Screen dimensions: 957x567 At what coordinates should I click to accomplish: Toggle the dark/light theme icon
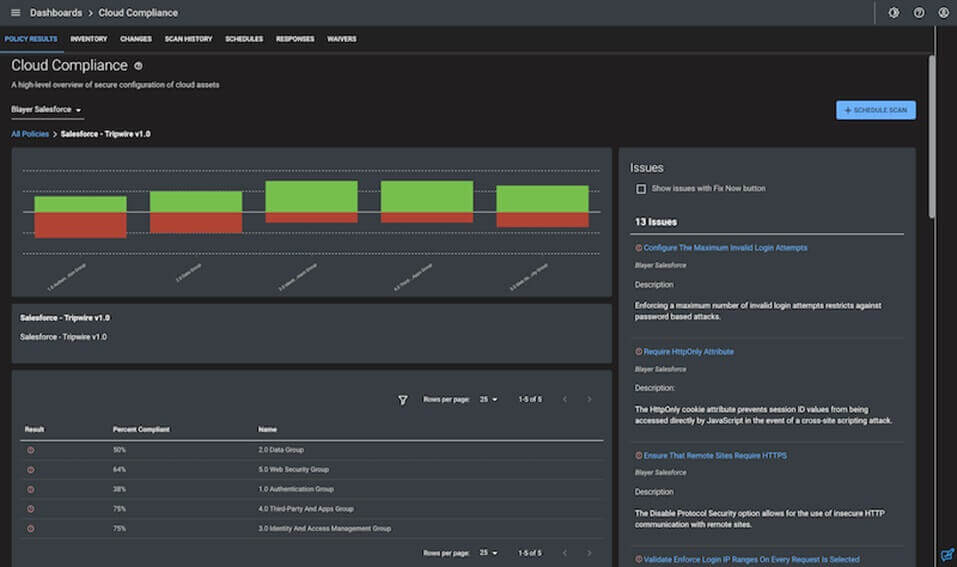tap(893, 13)
